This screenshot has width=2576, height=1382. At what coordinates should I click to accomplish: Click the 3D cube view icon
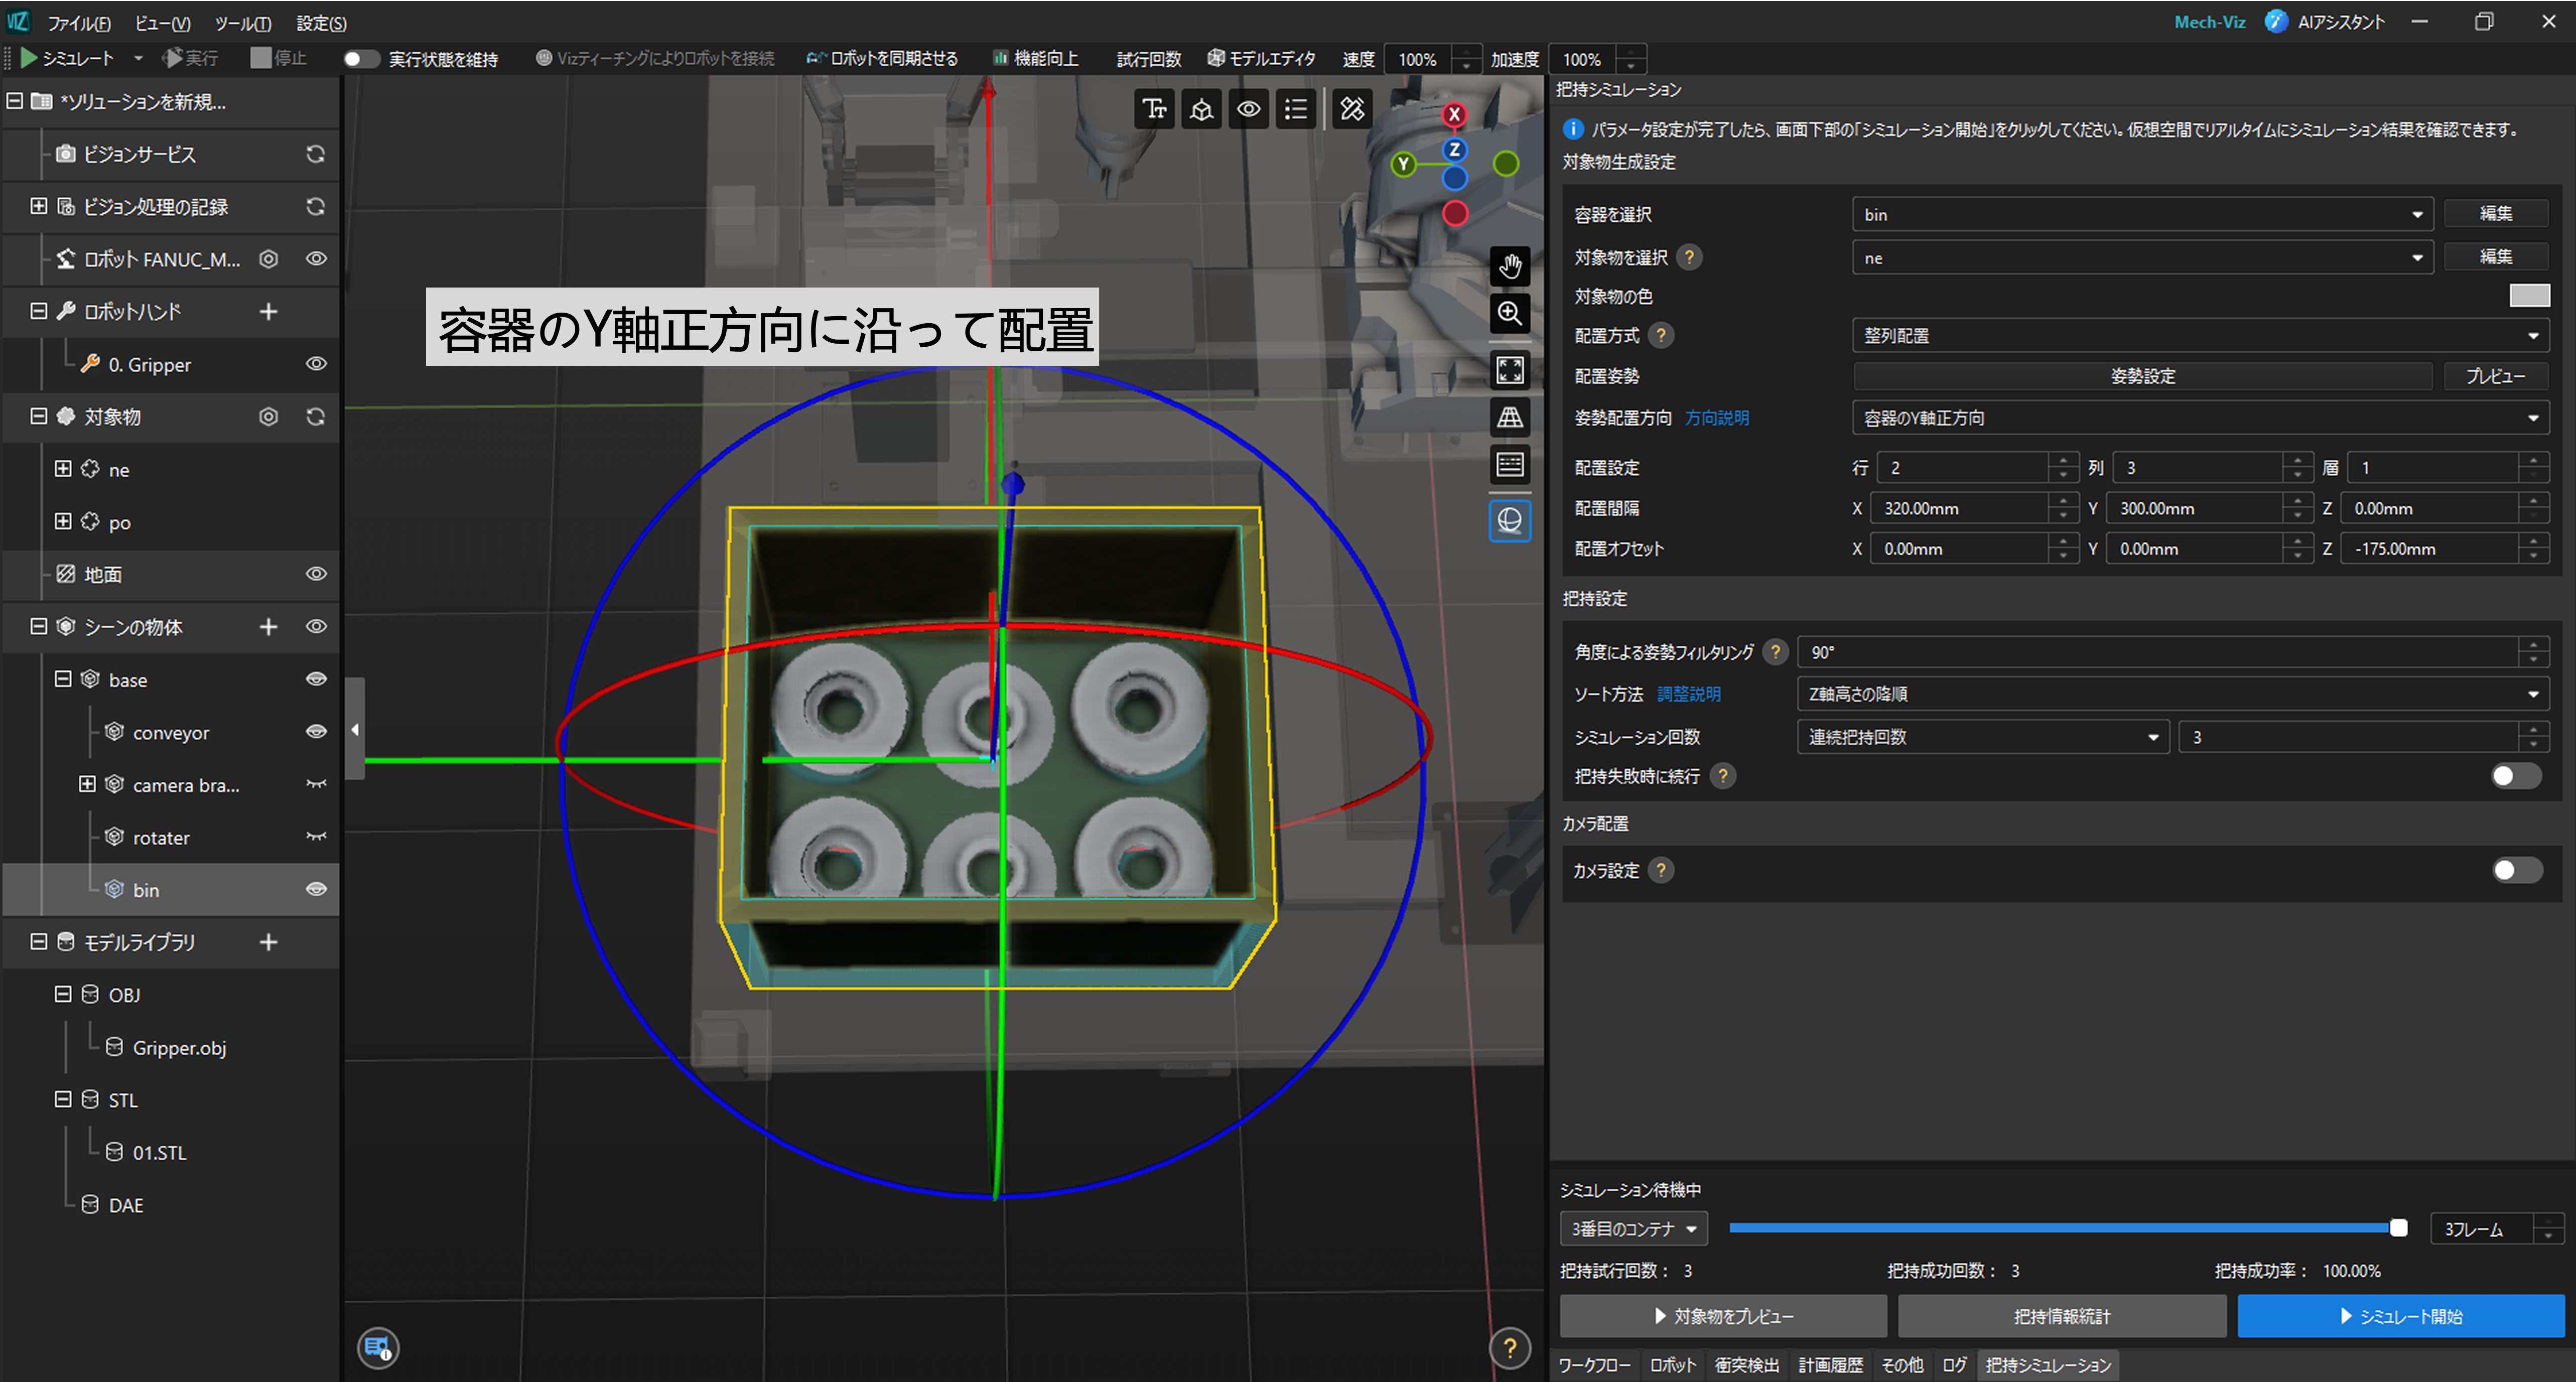pyautogui.click(x=1201, y=109)
